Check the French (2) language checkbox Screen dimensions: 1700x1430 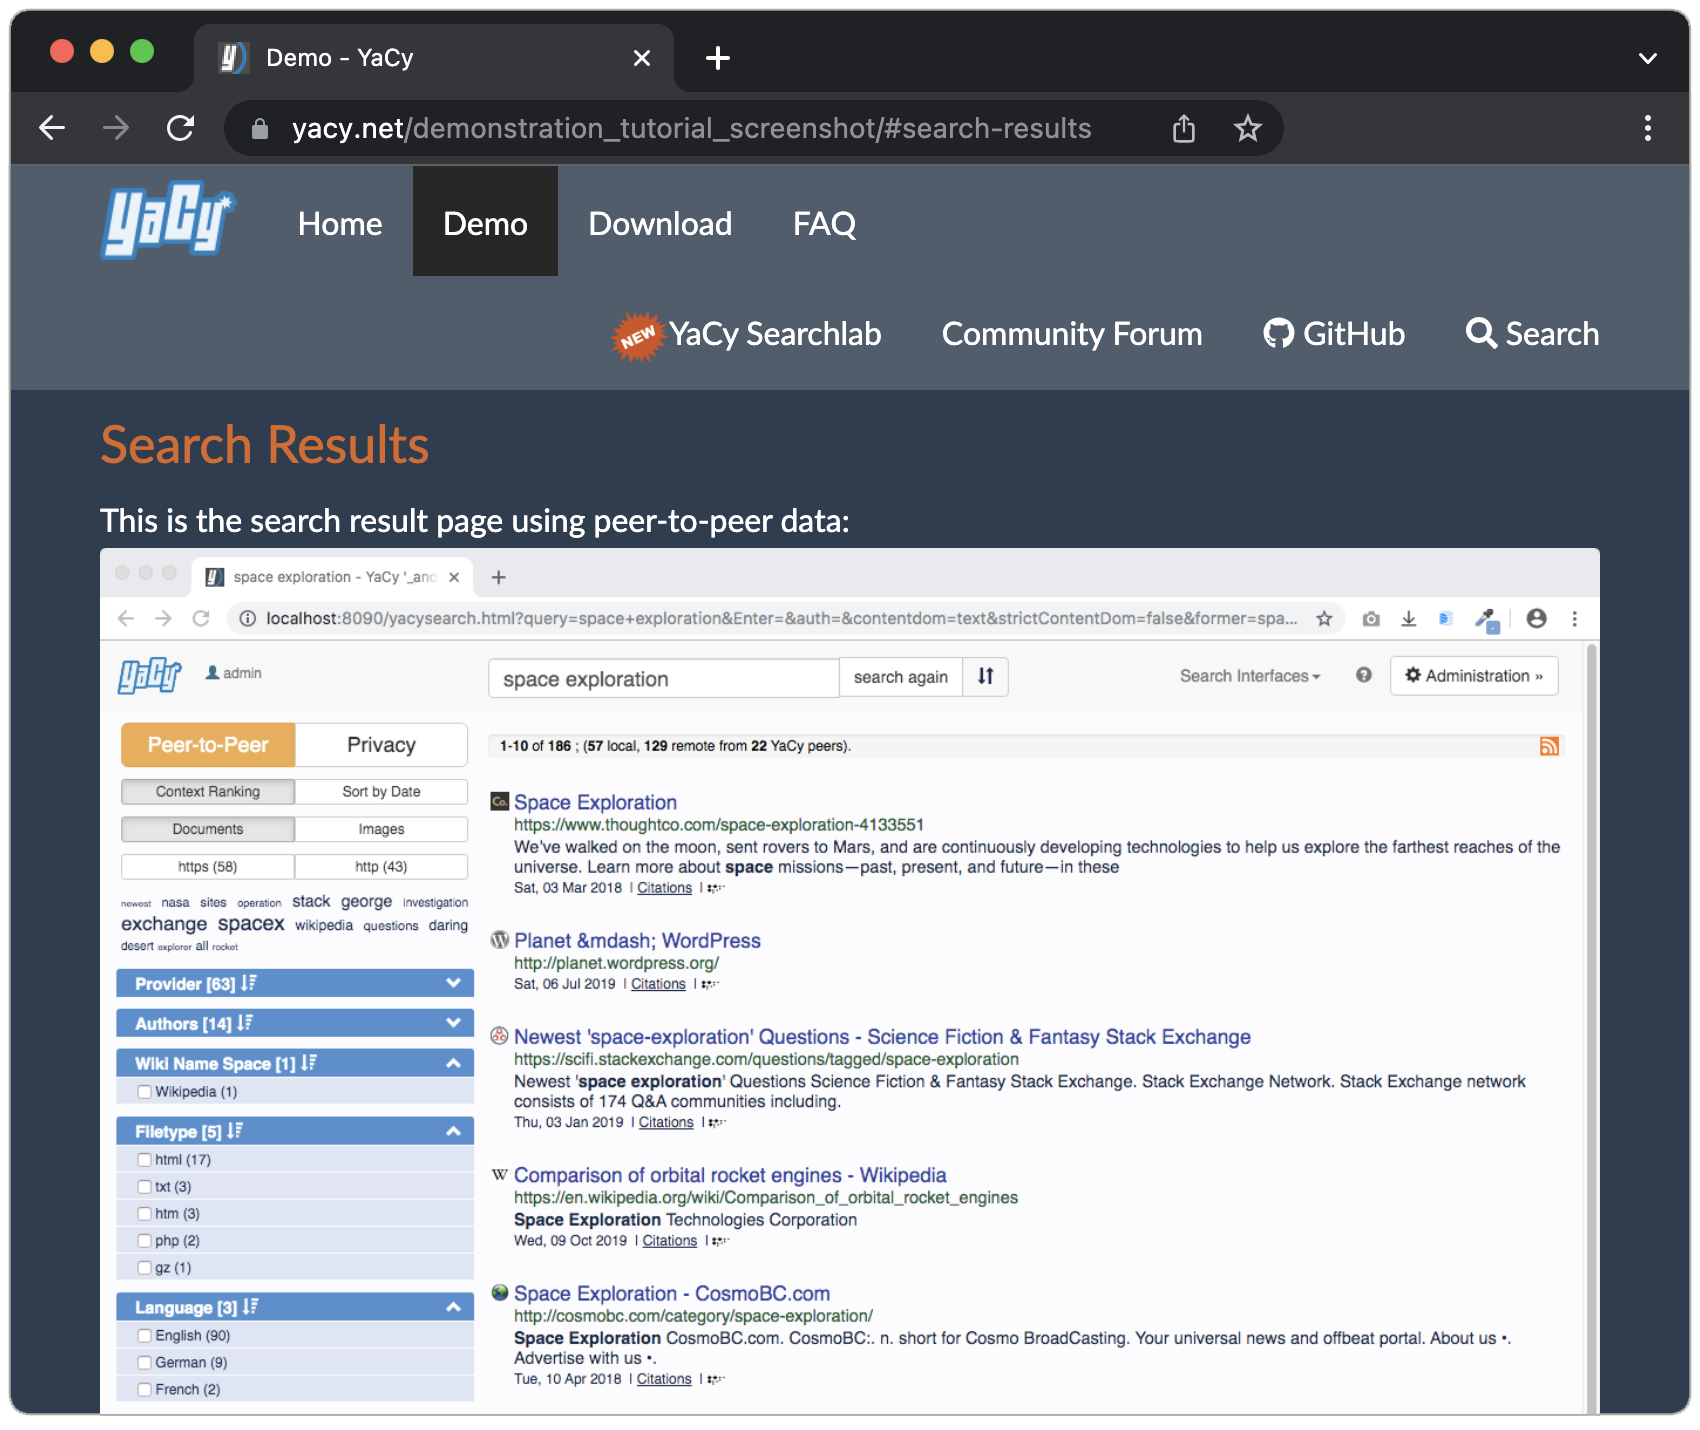click(145, 1390)
